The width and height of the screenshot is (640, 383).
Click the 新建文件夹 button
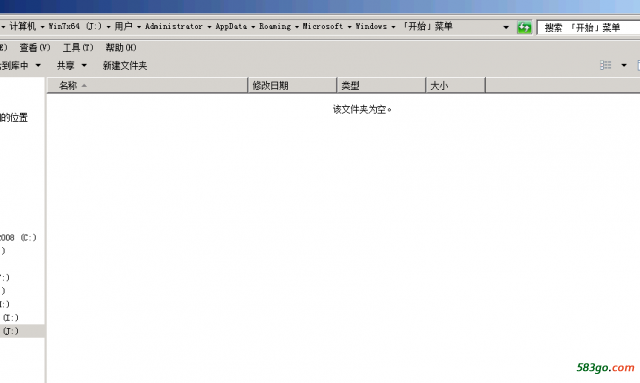(125, 65)
